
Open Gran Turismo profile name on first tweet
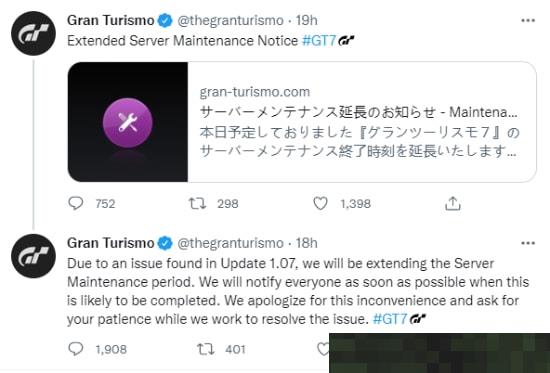click(x=110, y=20)
